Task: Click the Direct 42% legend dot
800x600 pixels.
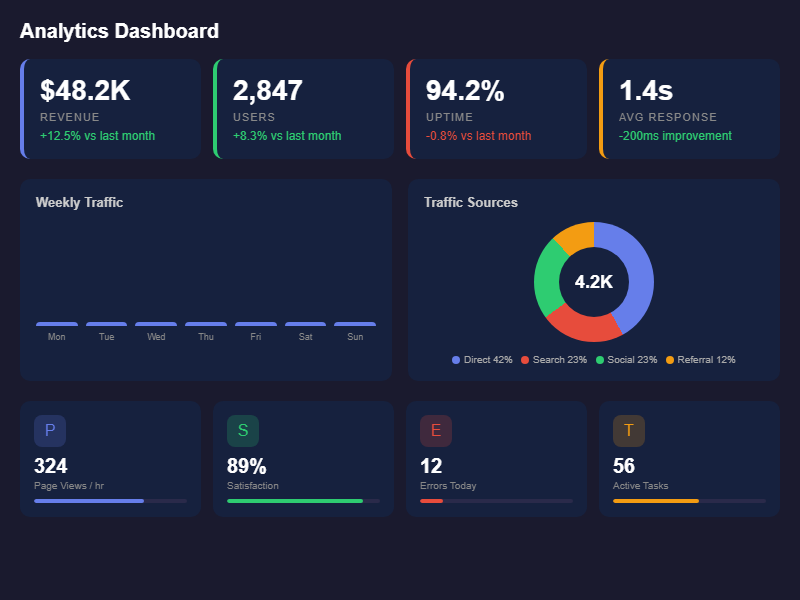Action: click(x=456, y=360)
